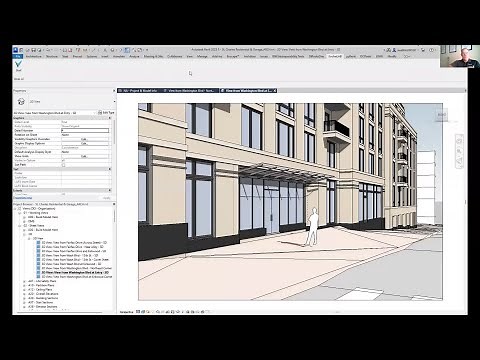Collapse the Graphics section in Properties
The height and width of the screenshot is (360, 480).
tap(110, 118)
